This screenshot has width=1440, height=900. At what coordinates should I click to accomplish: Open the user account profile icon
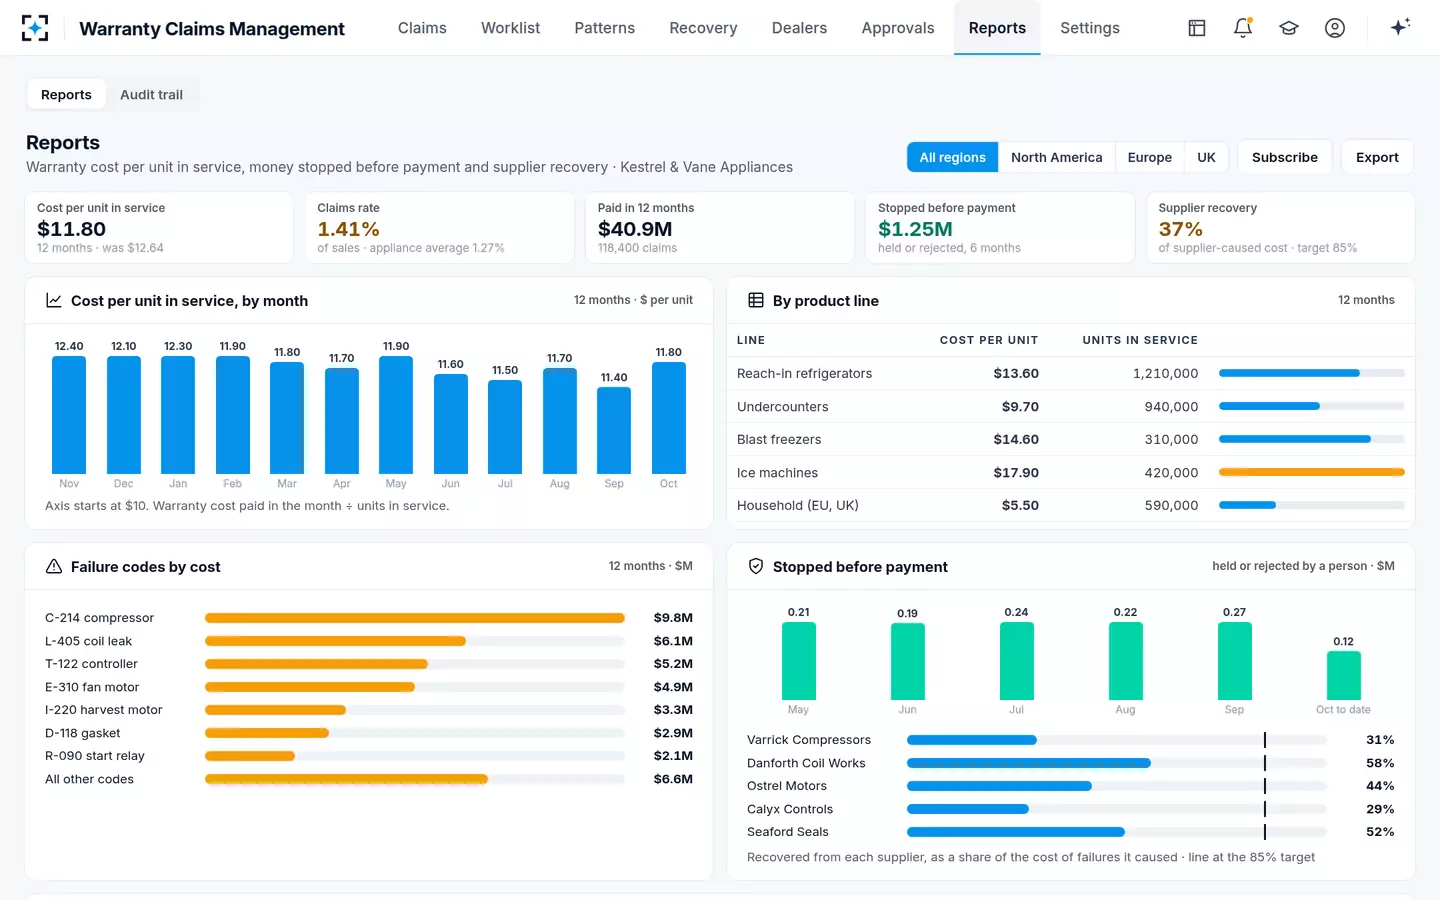[1335, 28]
